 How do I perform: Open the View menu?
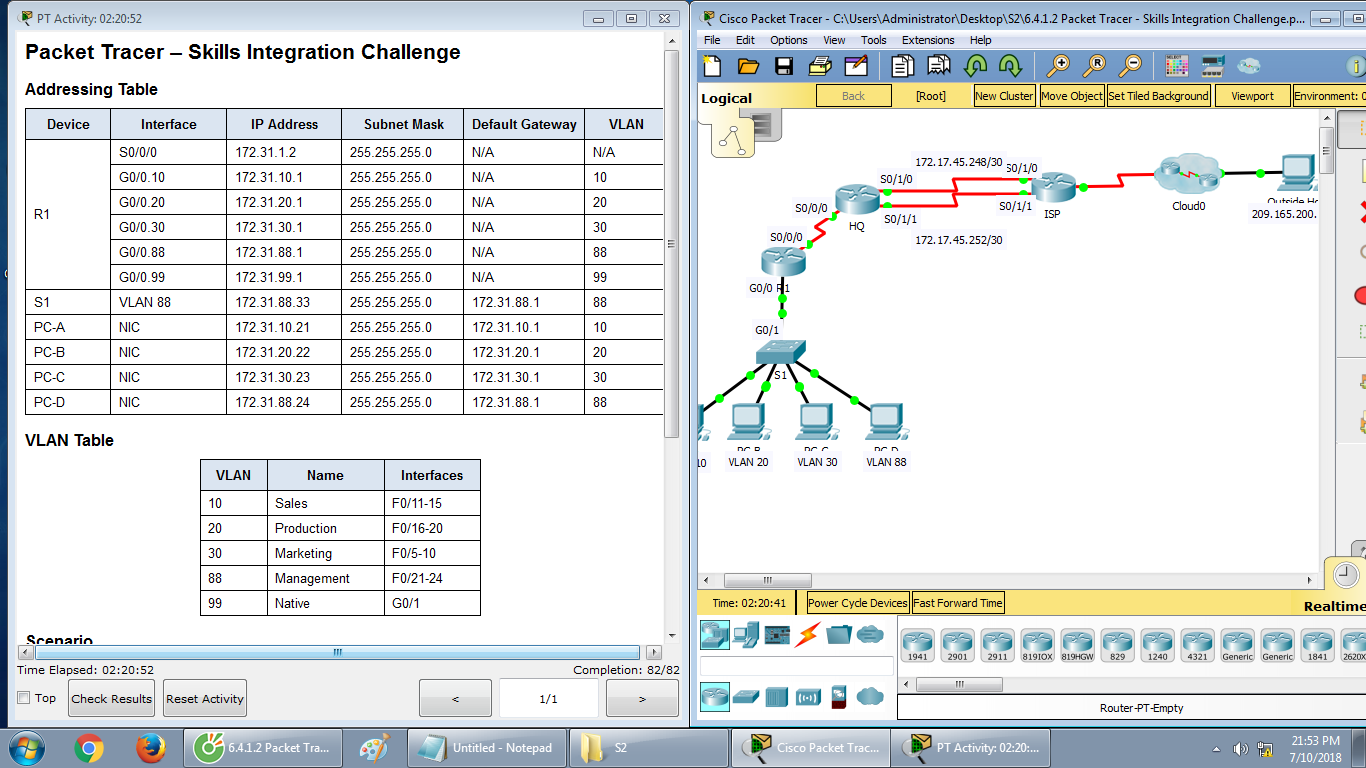tap(834, 40)
